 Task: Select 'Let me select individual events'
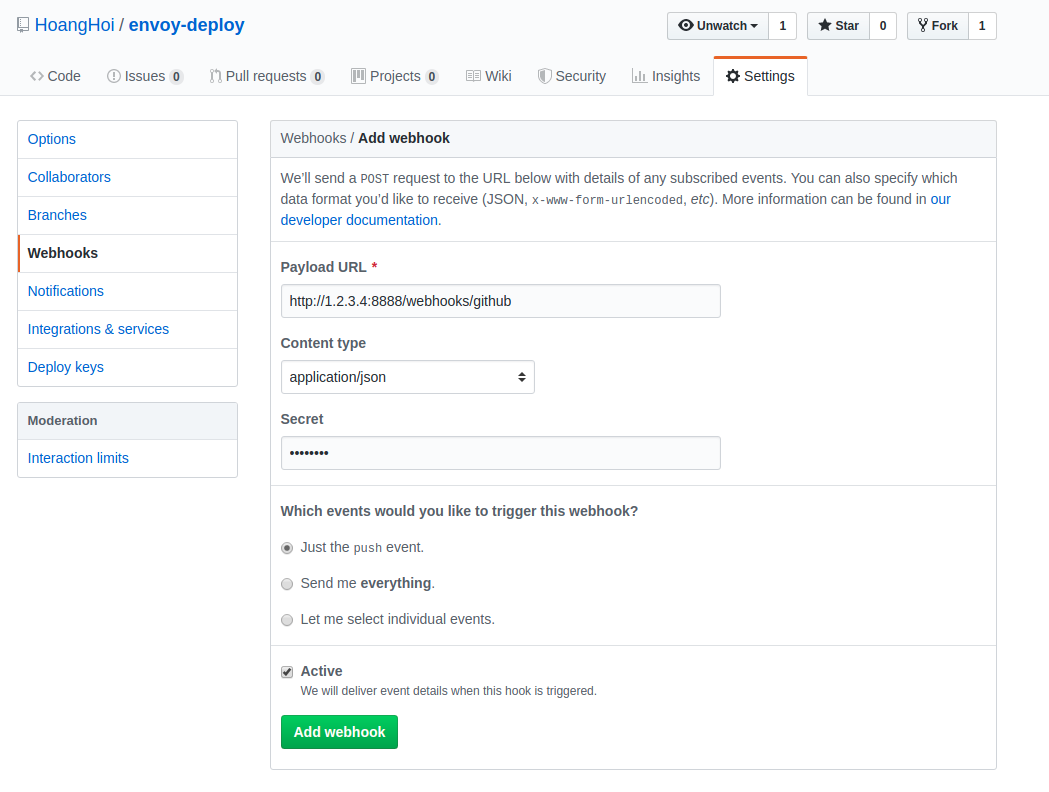tap(287, 620)
